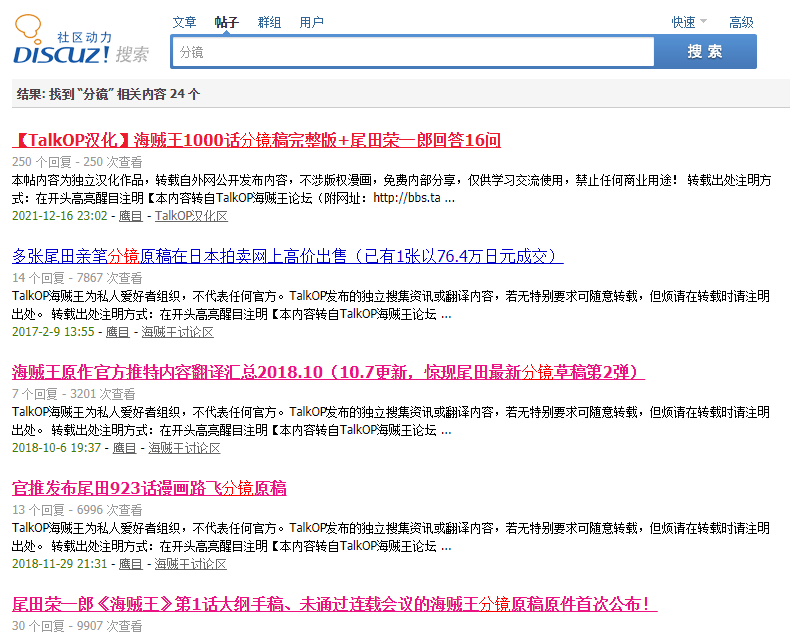Open the 尾田荣一郎《海贼王》第1话大纲手稿 post
This screenshot has width=790, height=636.
tap(335, 604)
